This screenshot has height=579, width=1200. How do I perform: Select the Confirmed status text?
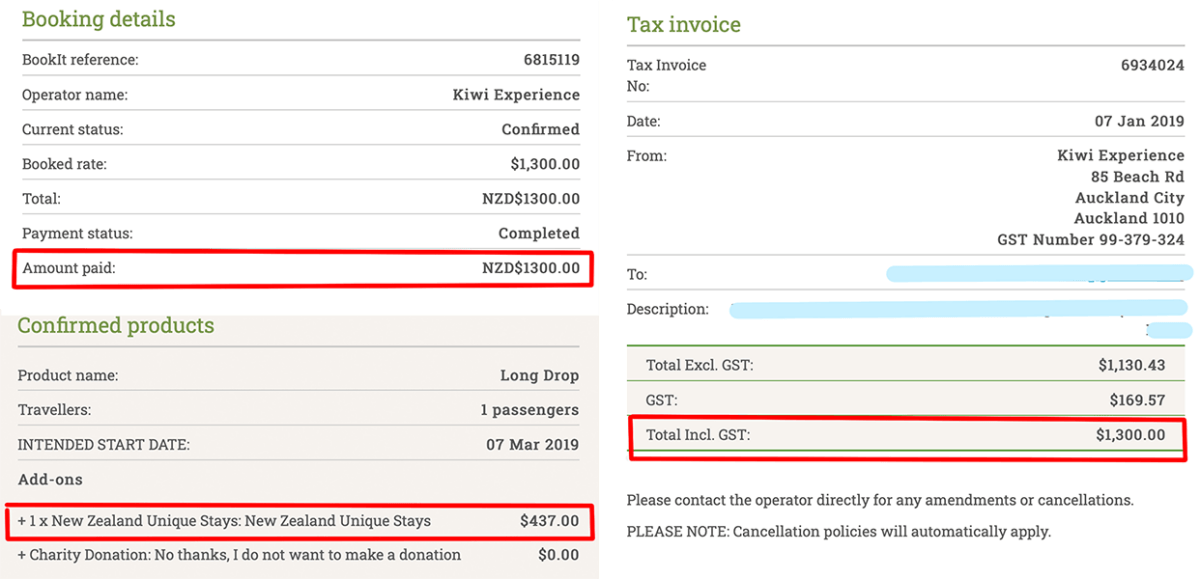(x=539, y=129)
